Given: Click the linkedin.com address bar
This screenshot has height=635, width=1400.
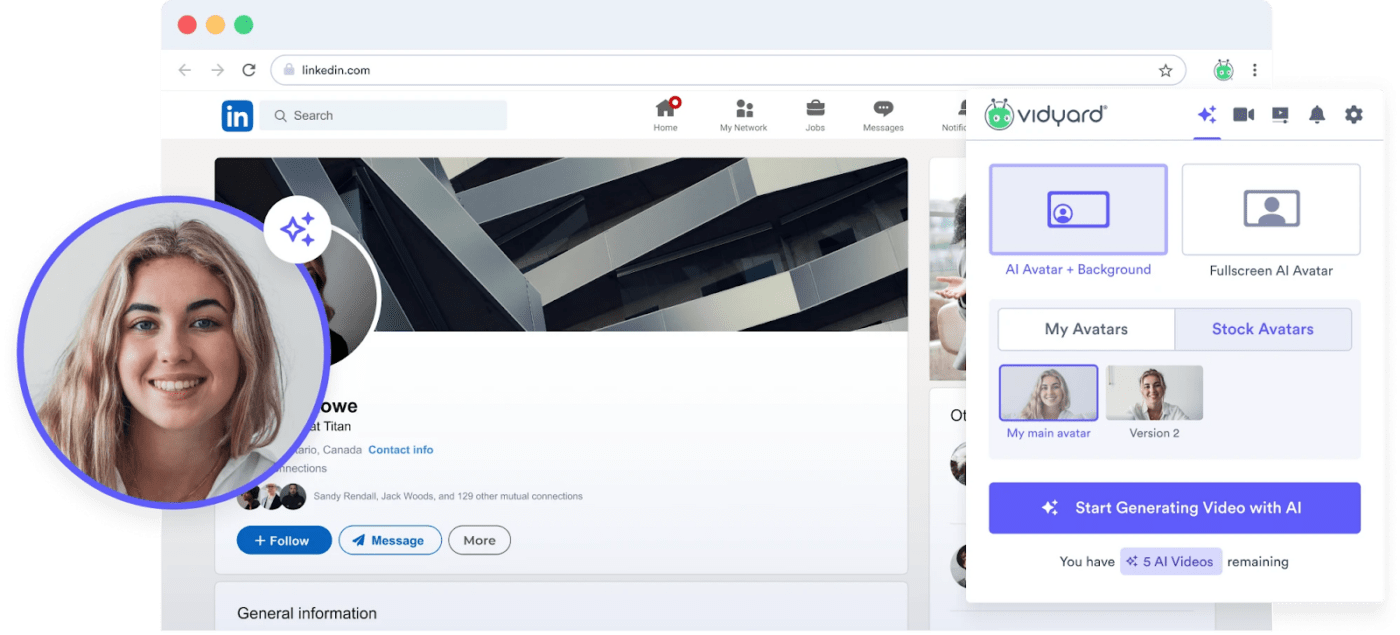Looking at the screenshot, I should (728, 70).
